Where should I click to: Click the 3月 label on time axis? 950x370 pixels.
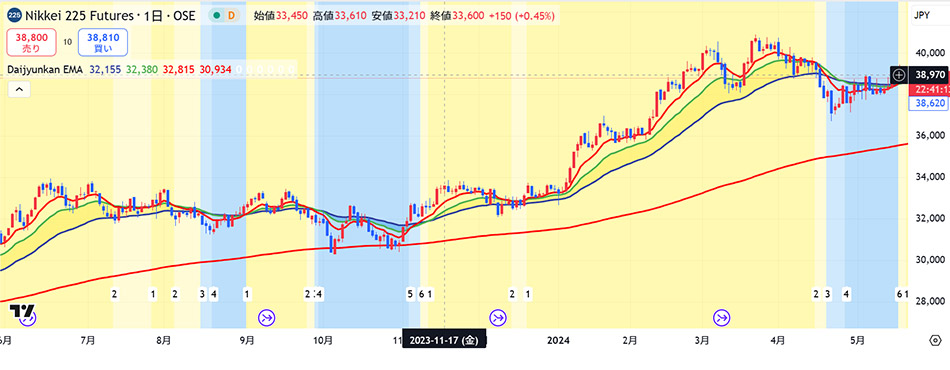(703, 340)
